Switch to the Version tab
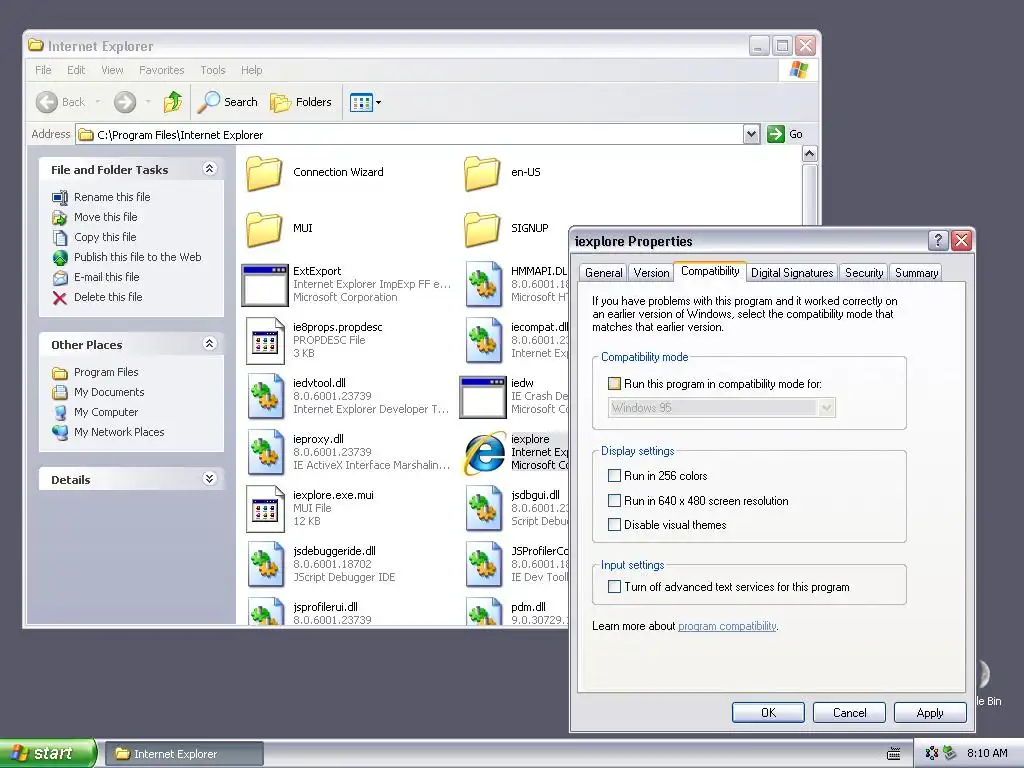 [x=651, y=273]
